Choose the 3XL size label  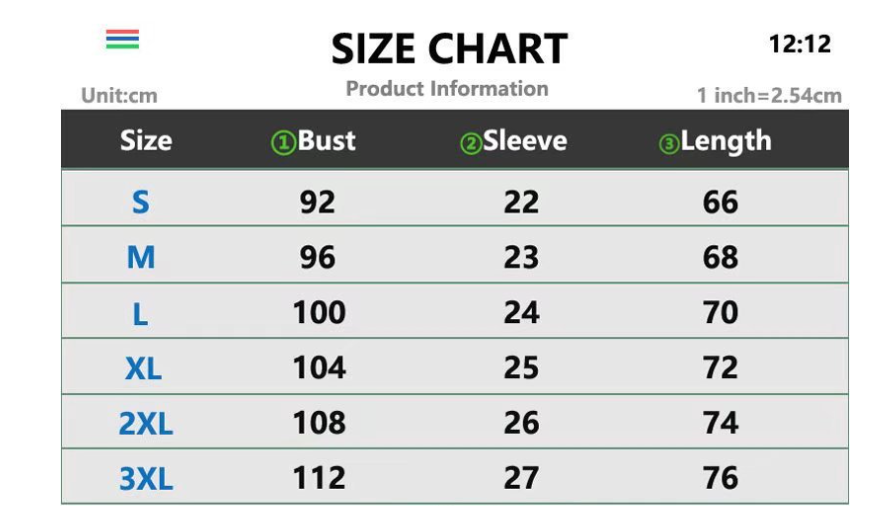click(x=145, y=479)
